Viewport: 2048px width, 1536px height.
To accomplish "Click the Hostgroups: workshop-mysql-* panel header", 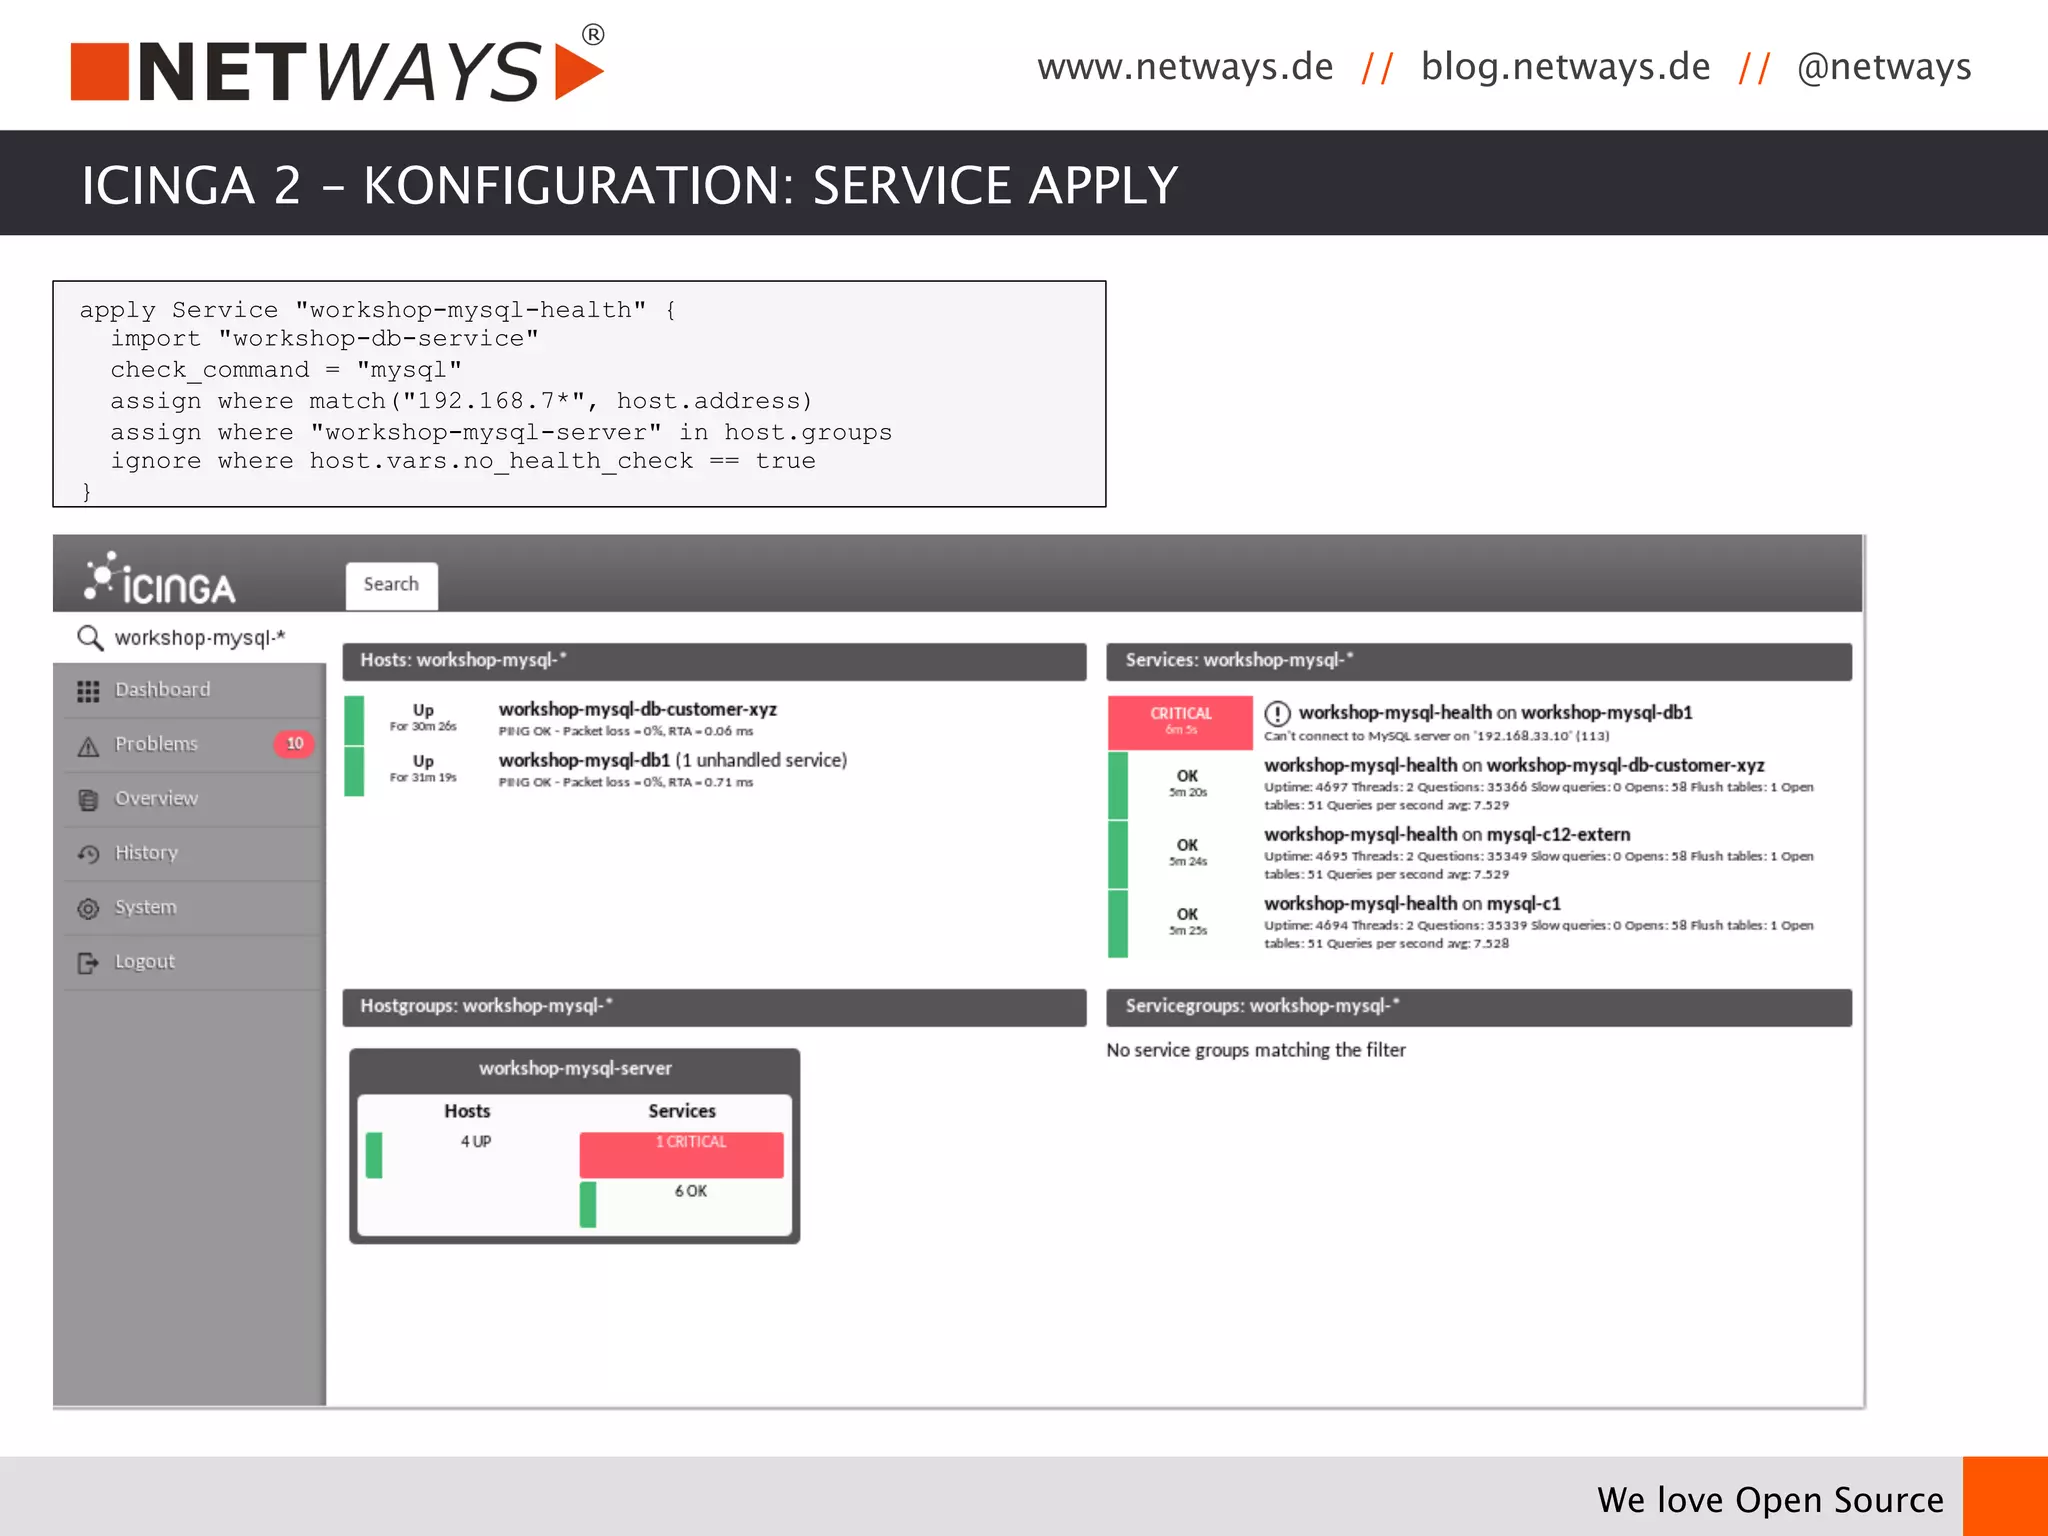I will pyautogui.click(x=714, y=1007).
